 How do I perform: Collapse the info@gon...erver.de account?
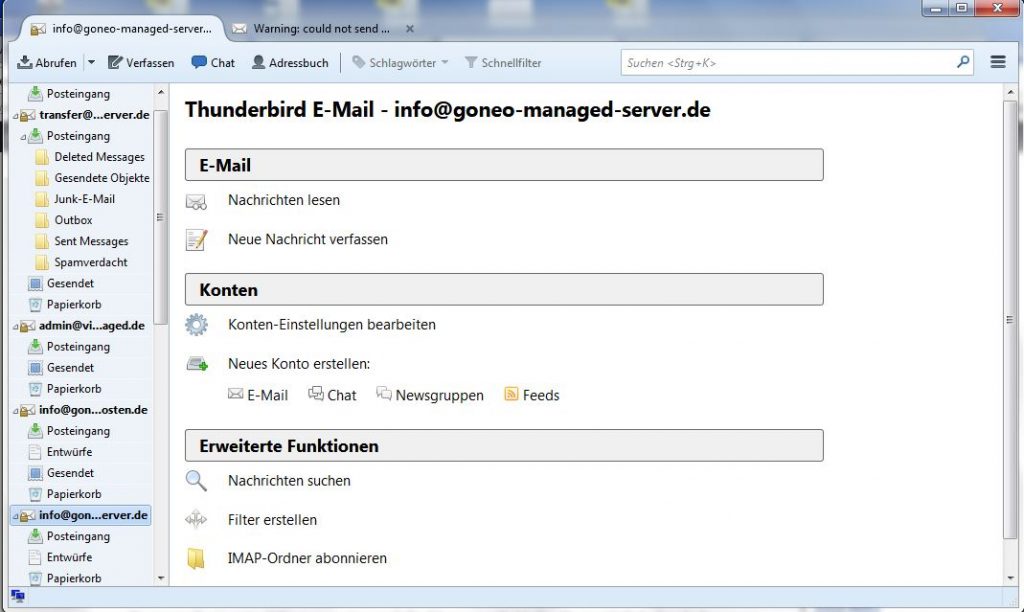(x=16, y=515)
